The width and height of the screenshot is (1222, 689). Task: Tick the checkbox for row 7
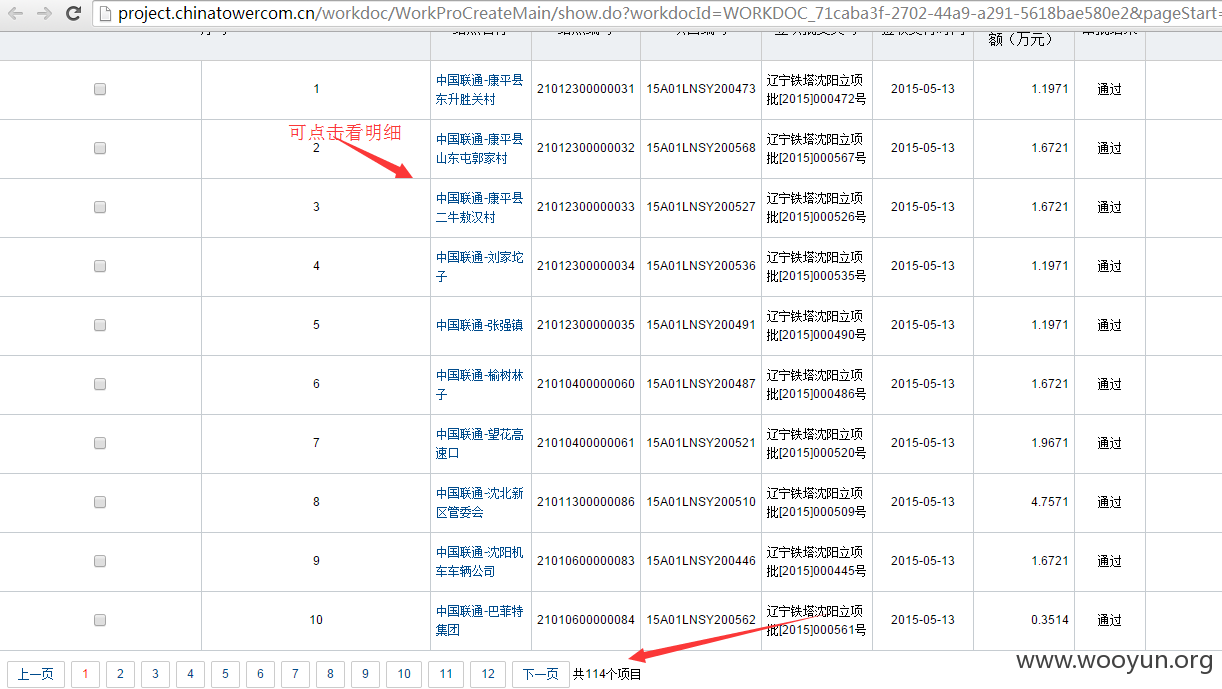[x=100, y=443]
